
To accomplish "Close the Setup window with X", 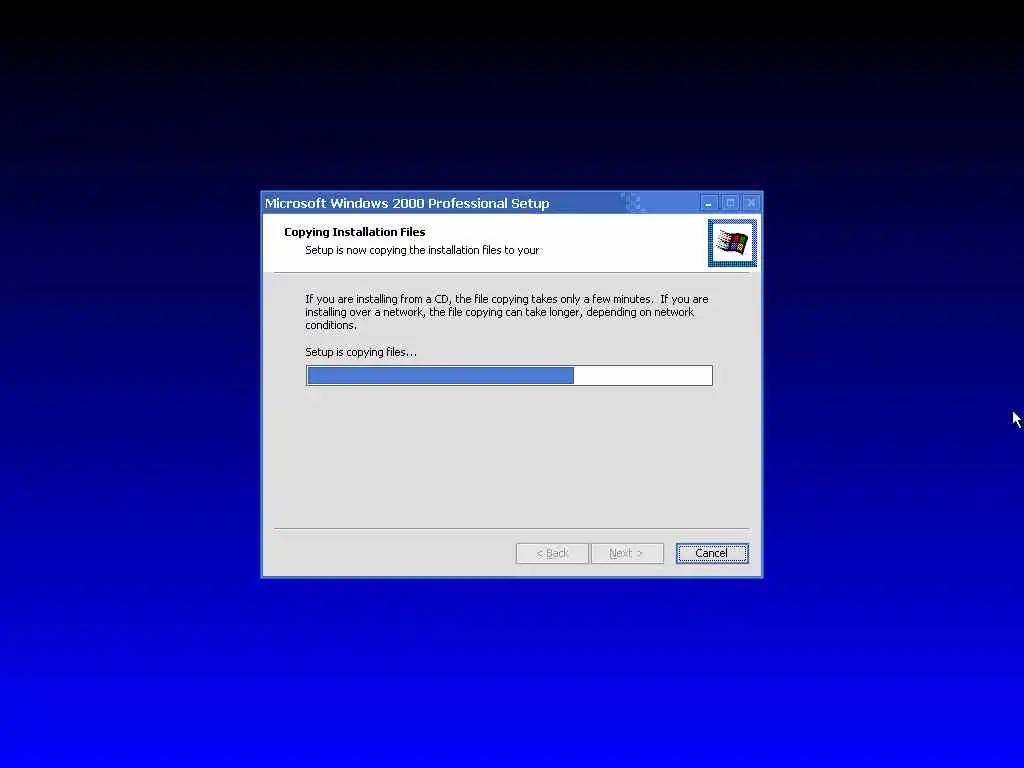I will pos(752,203).
